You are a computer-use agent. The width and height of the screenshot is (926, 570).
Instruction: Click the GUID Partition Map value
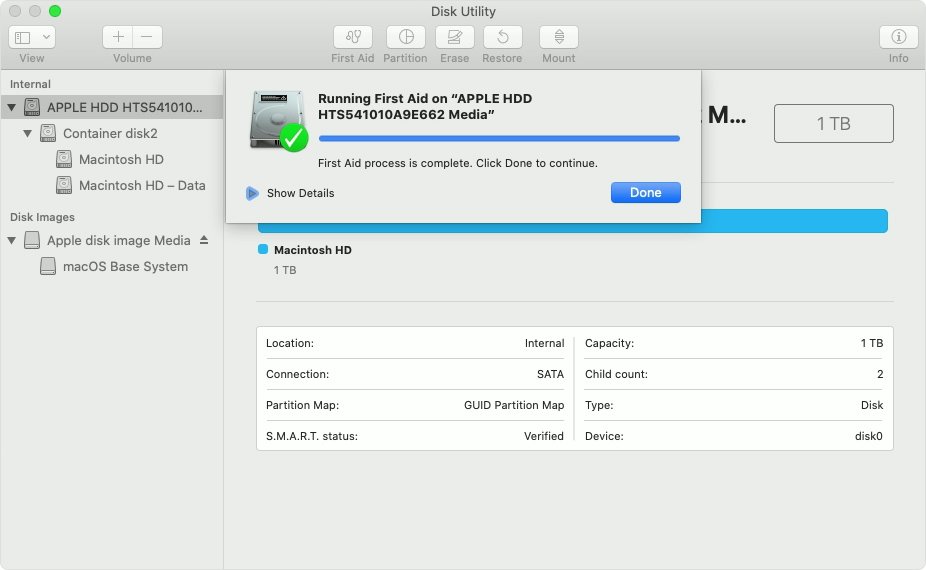click(x=514, y=405)
